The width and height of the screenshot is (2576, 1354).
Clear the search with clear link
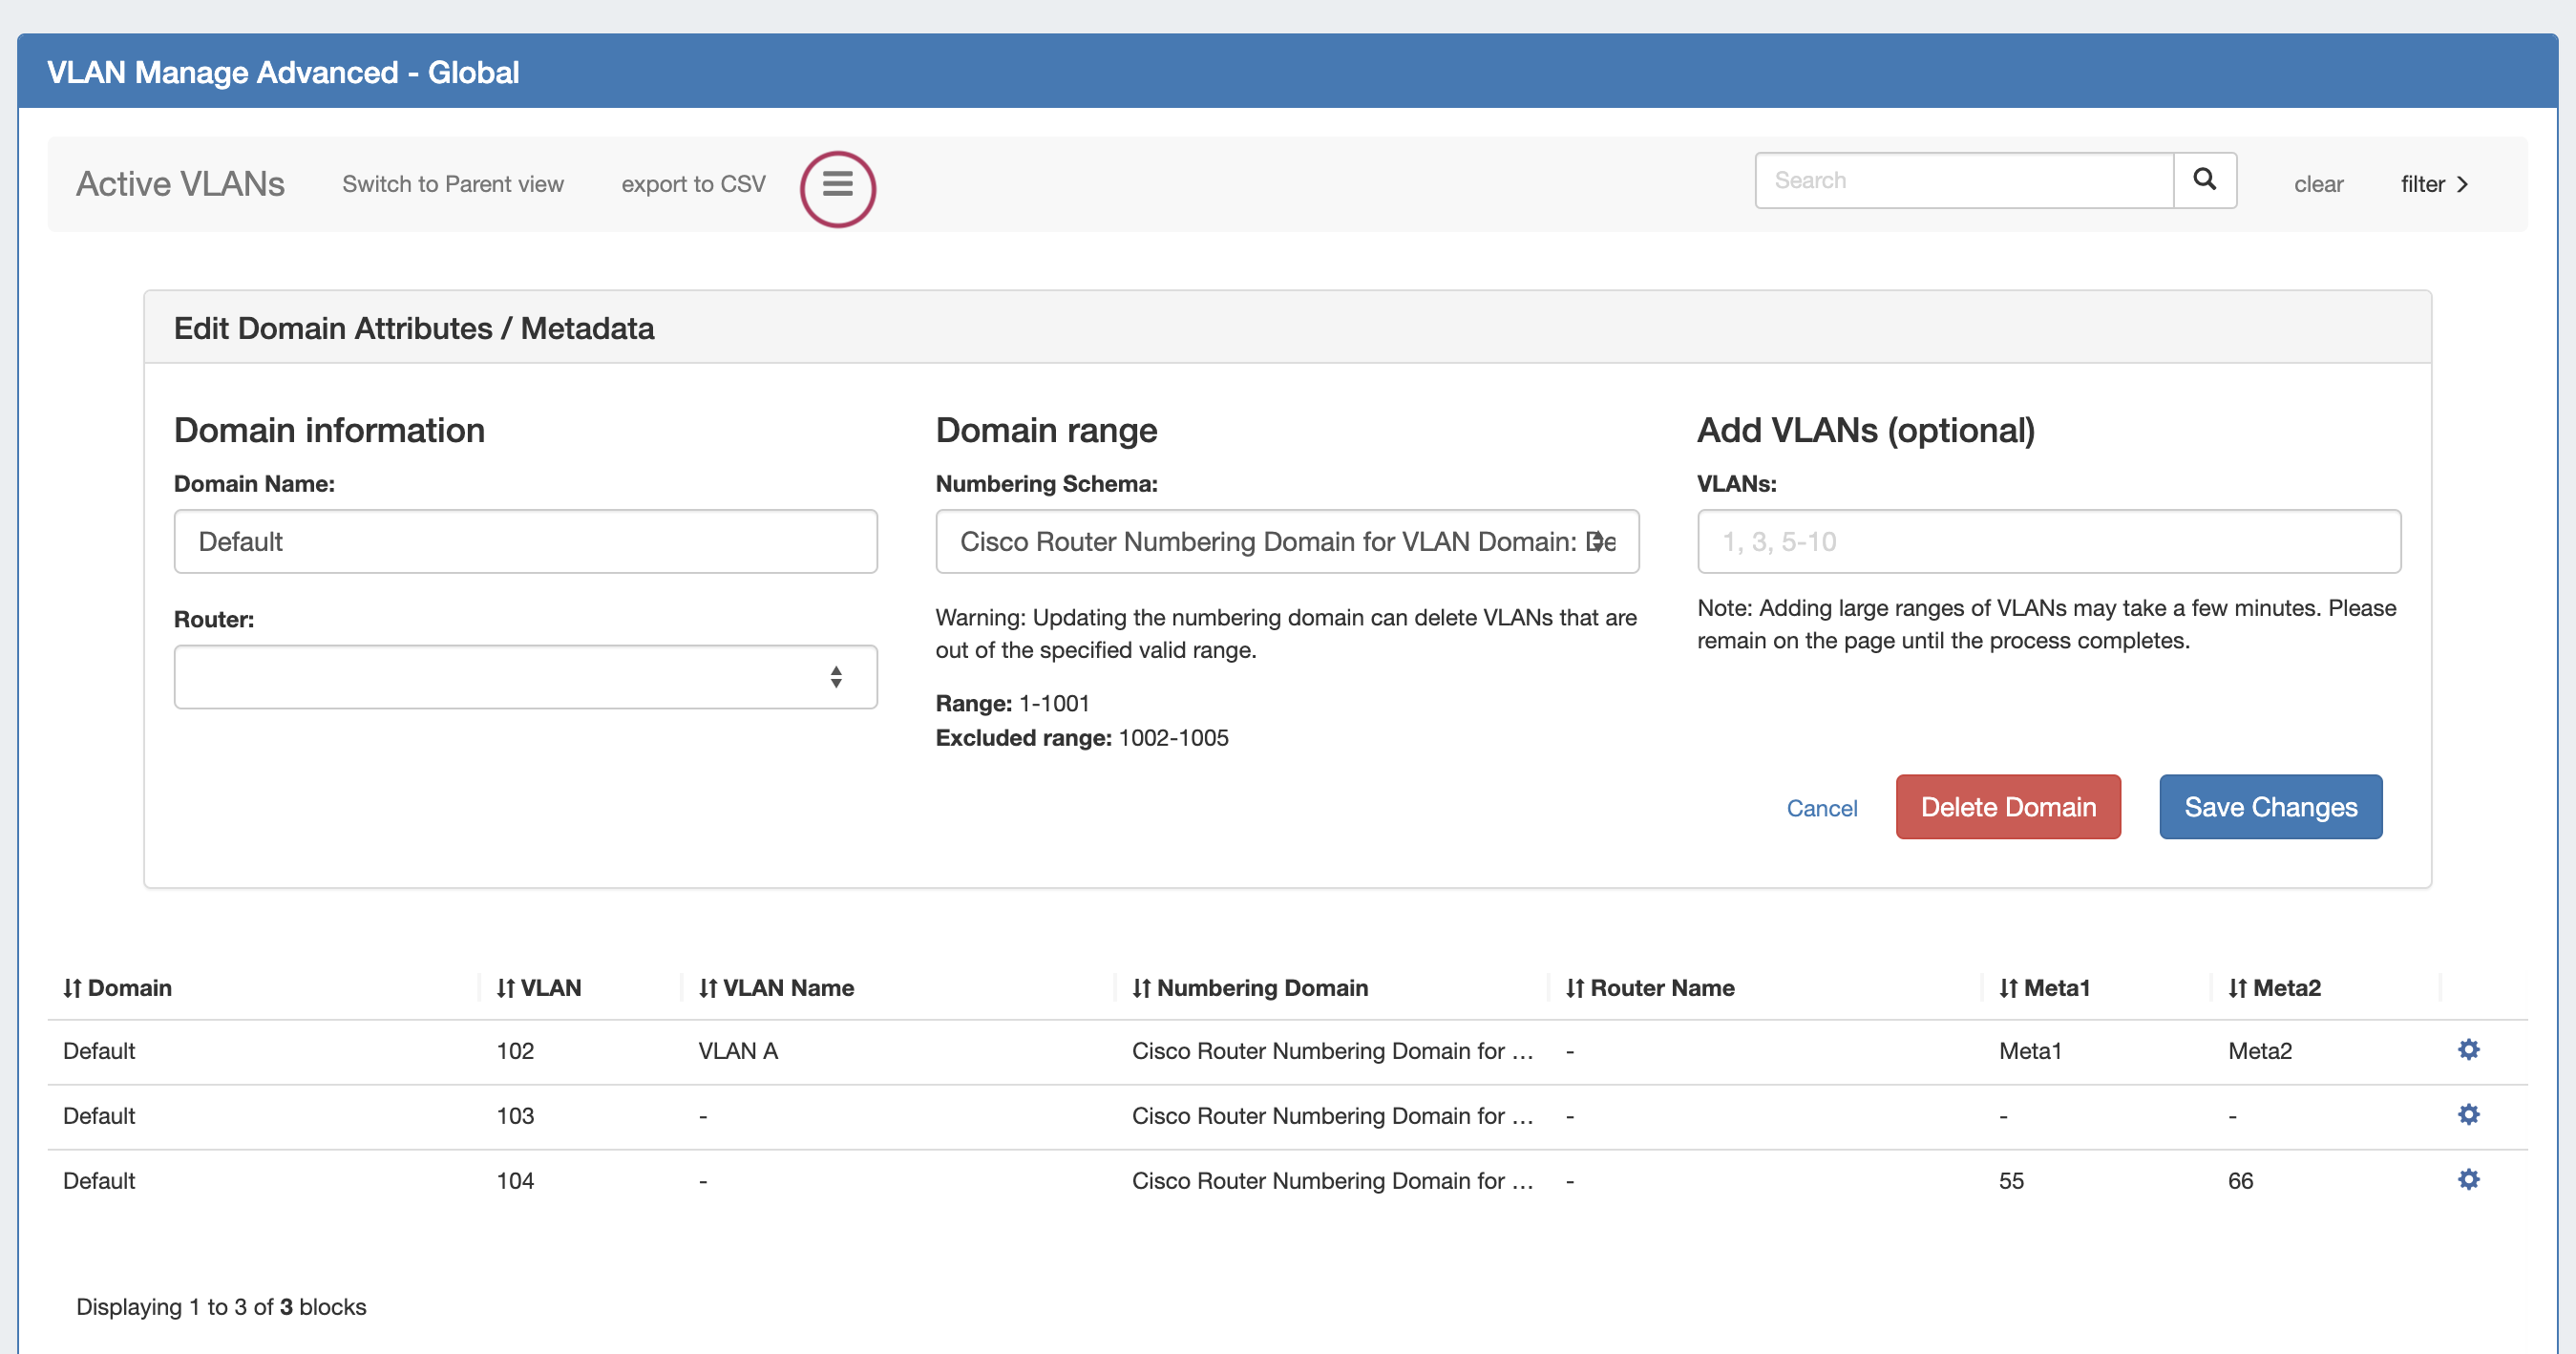tap(2317, 184)
